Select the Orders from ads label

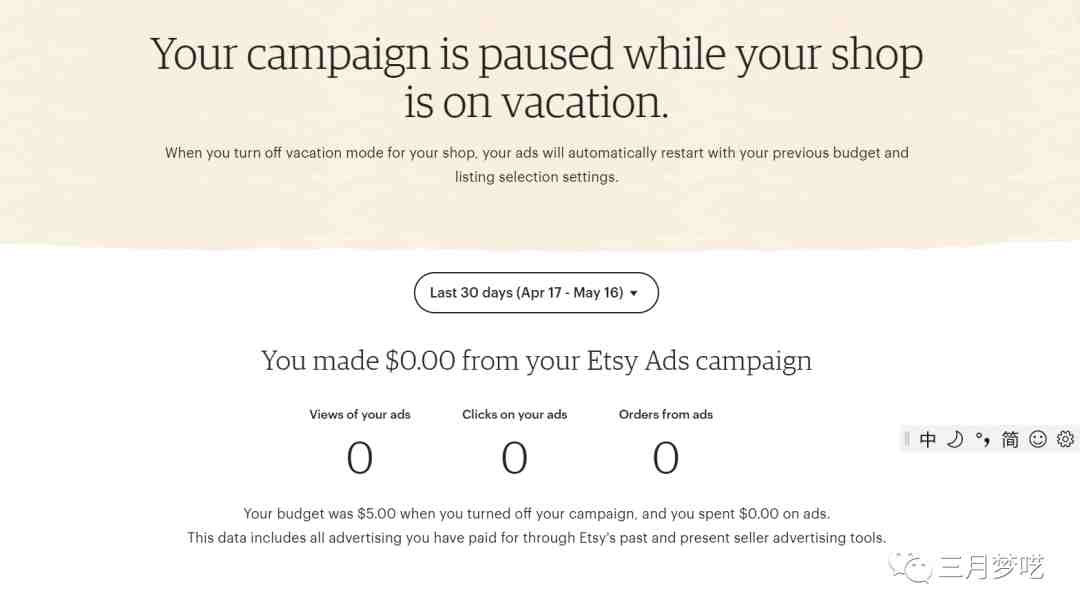pos(665,415)
